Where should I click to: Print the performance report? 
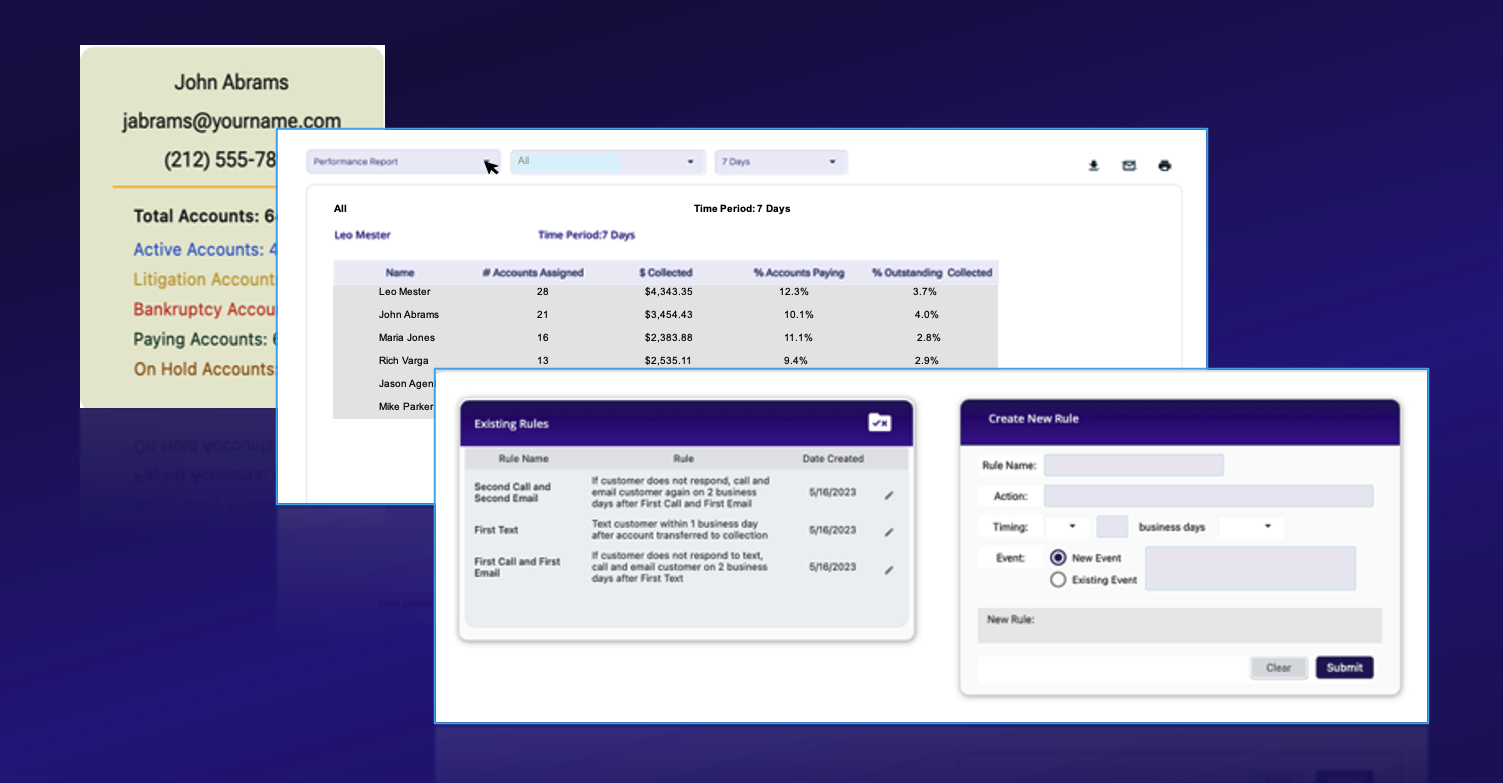(1164, 166)
